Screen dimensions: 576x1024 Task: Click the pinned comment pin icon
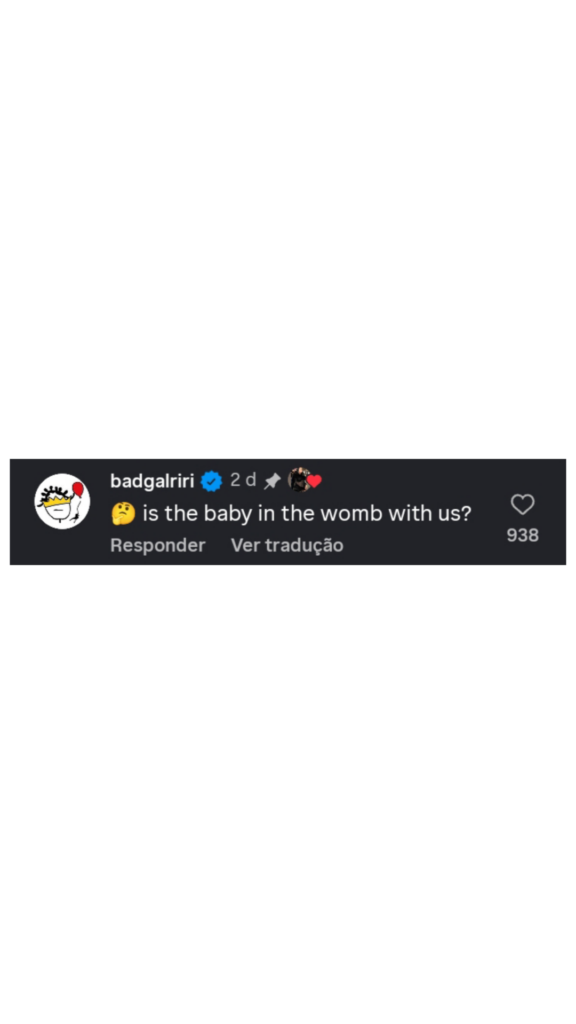click(272, 481)
